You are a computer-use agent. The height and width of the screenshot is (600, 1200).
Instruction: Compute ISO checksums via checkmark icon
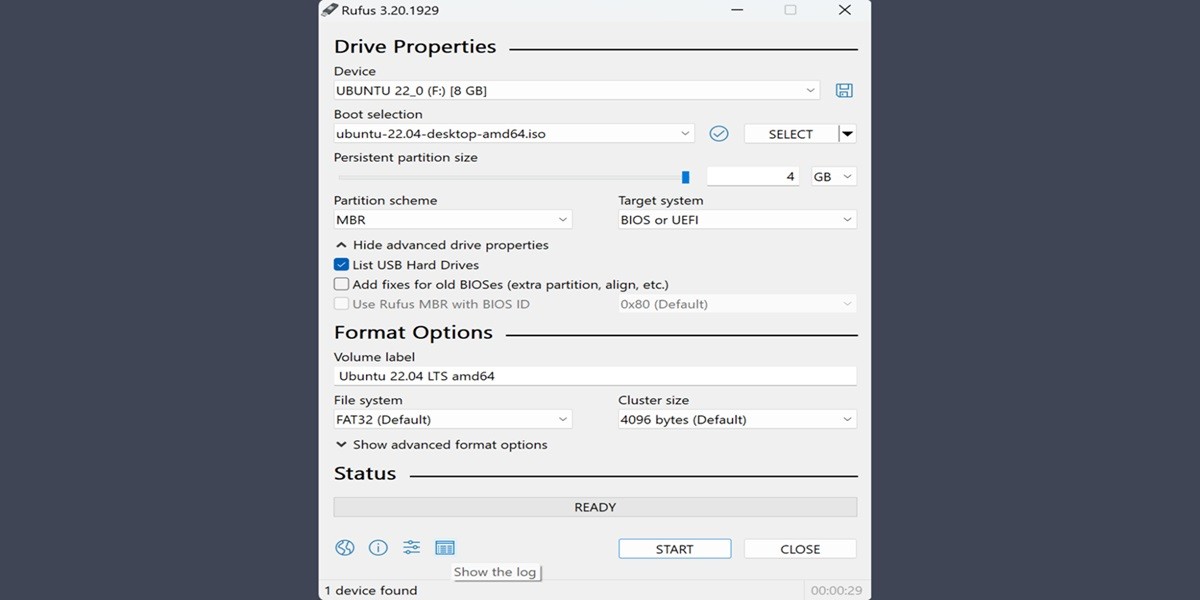[718, 133]
